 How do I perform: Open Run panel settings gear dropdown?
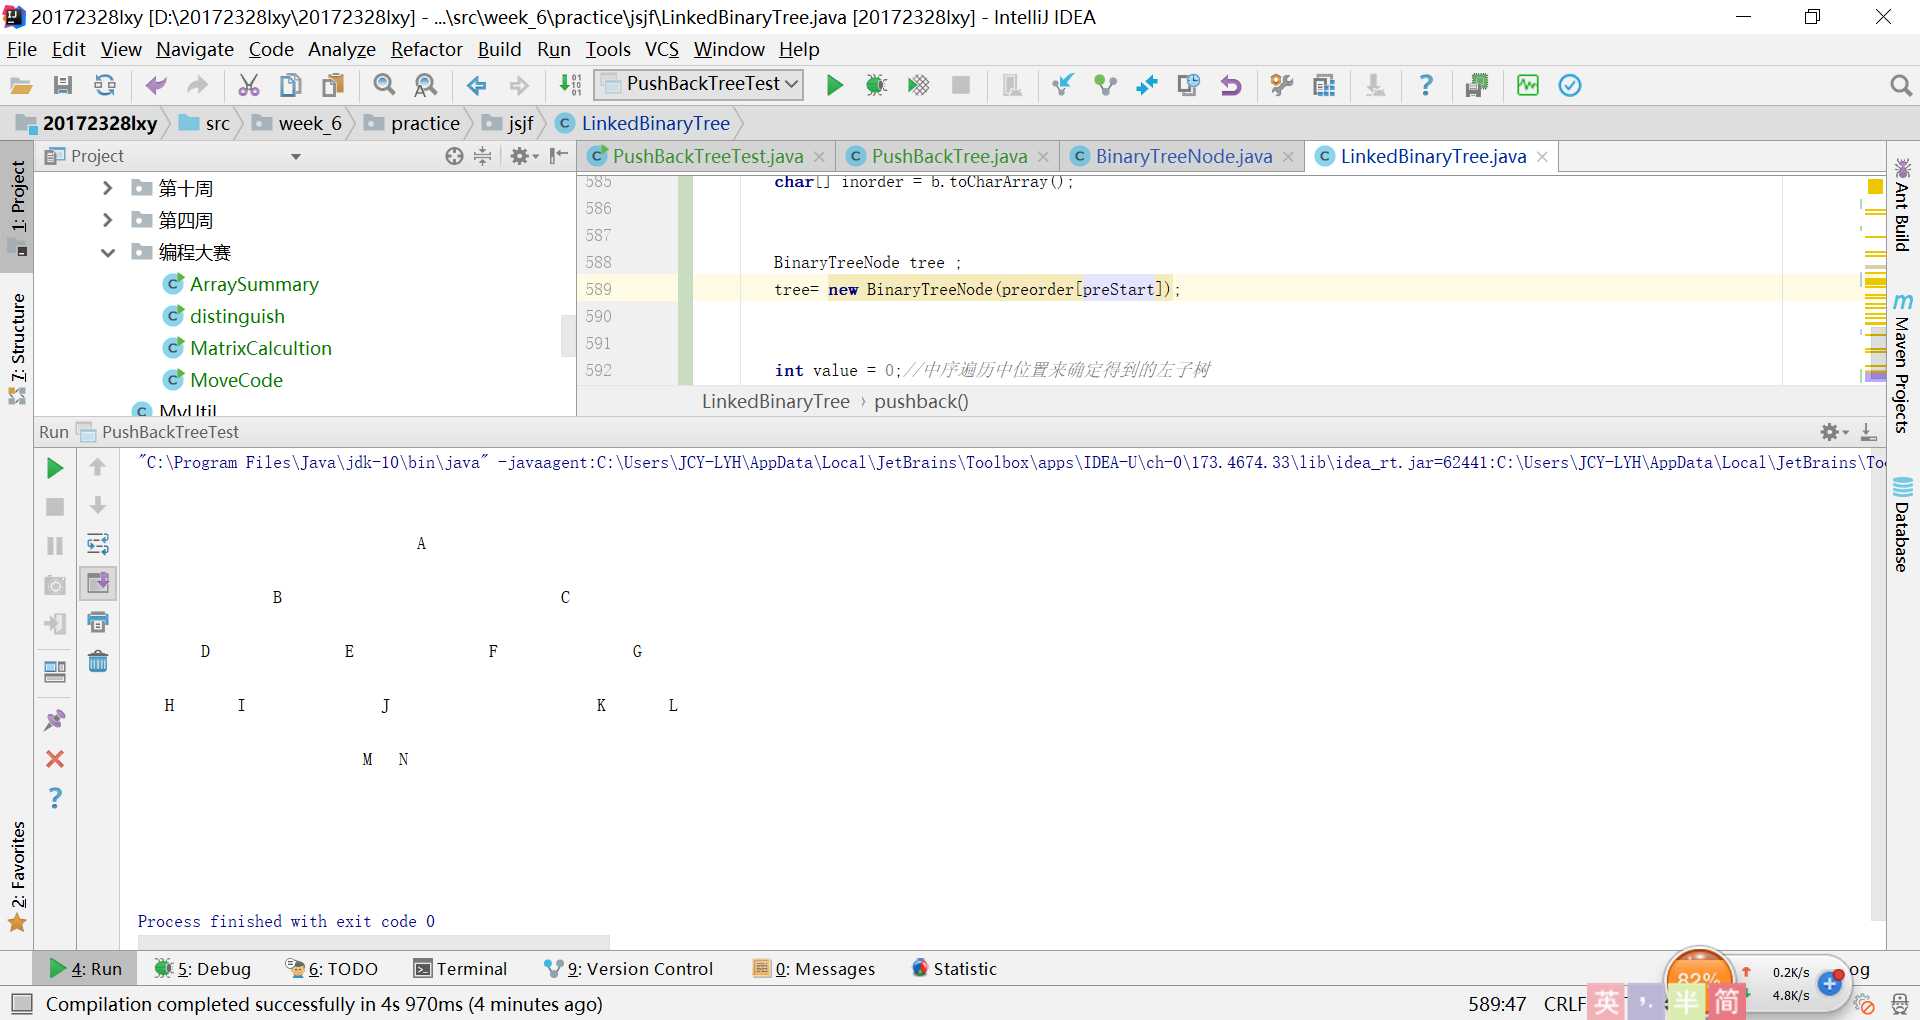pos(1834,432)
